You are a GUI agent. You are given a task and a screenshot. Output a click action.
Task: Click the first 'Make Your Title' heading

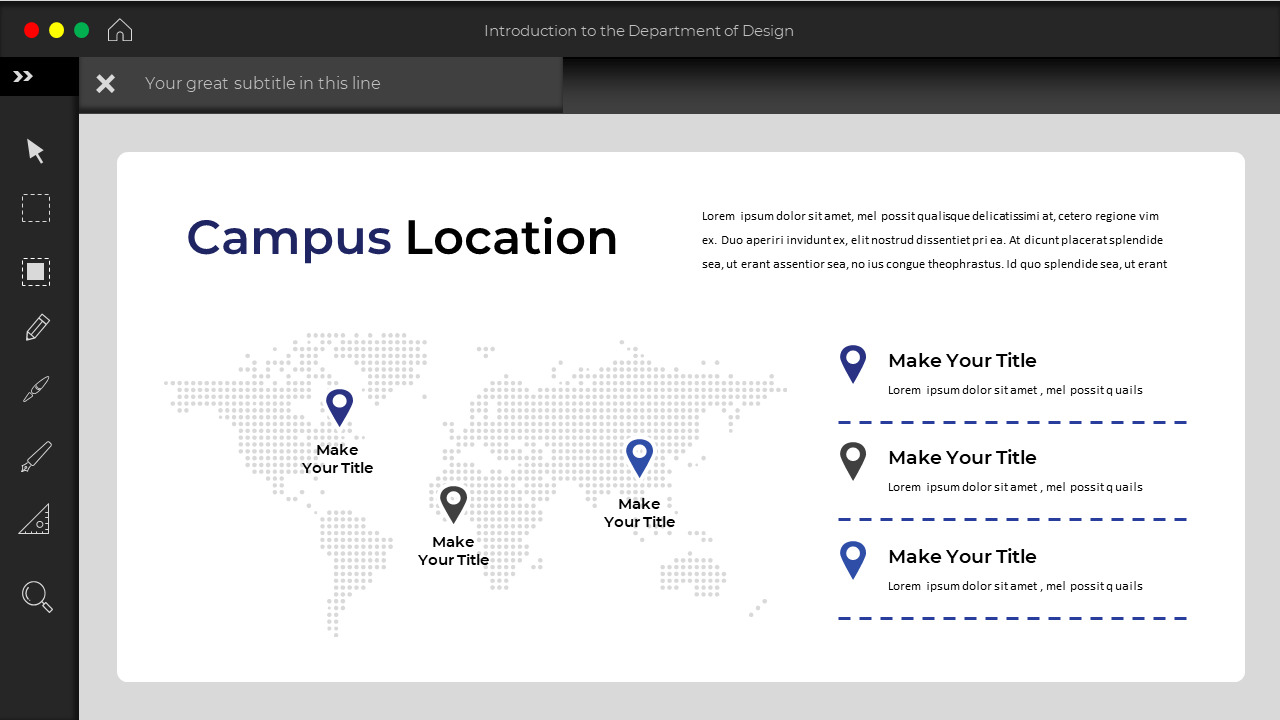(962, 360)
